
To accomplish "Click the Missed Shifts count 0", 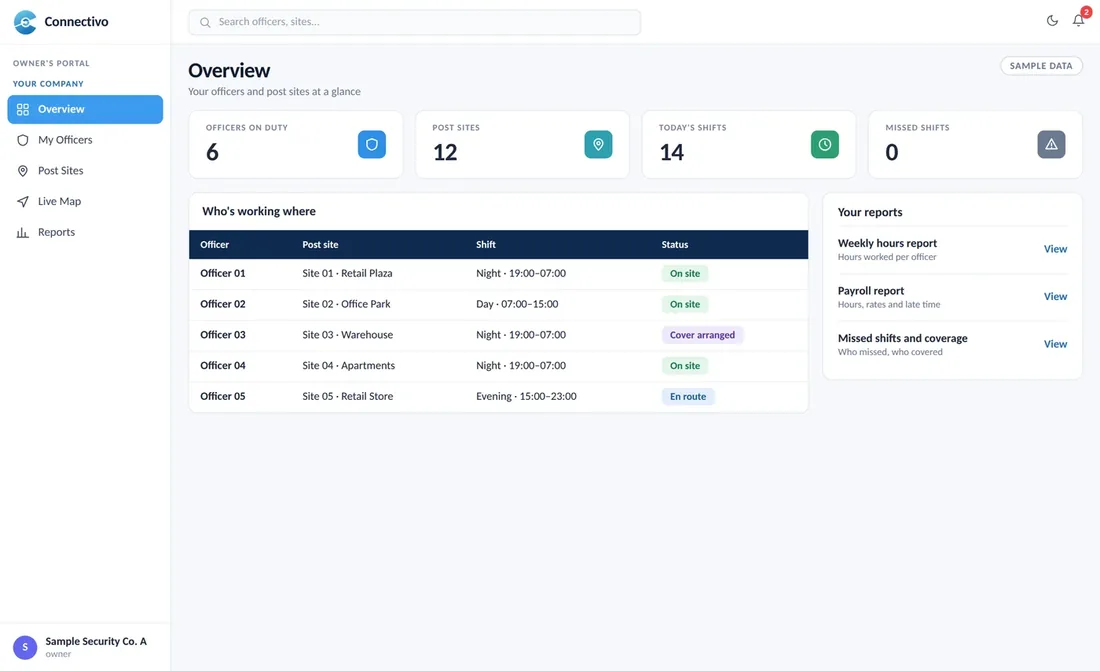I will coord(892,152).
